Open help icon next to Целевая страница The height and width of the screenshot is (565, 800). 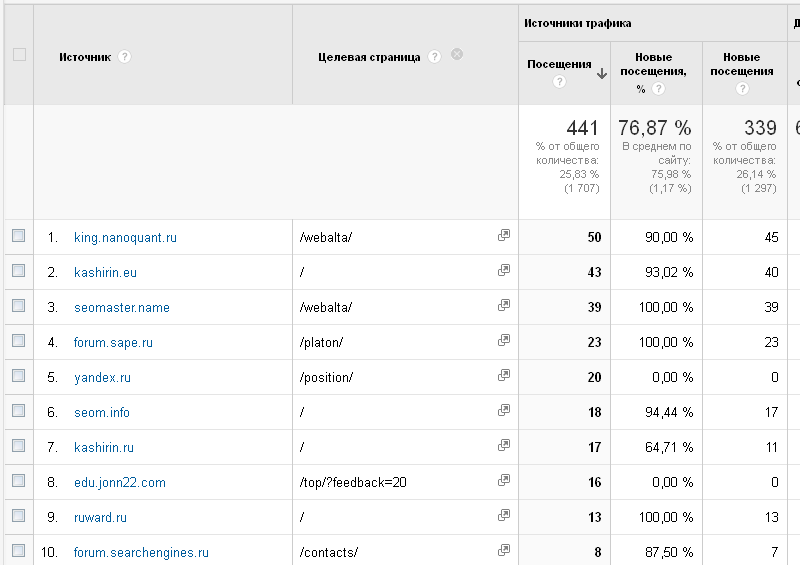click(434, 57)
